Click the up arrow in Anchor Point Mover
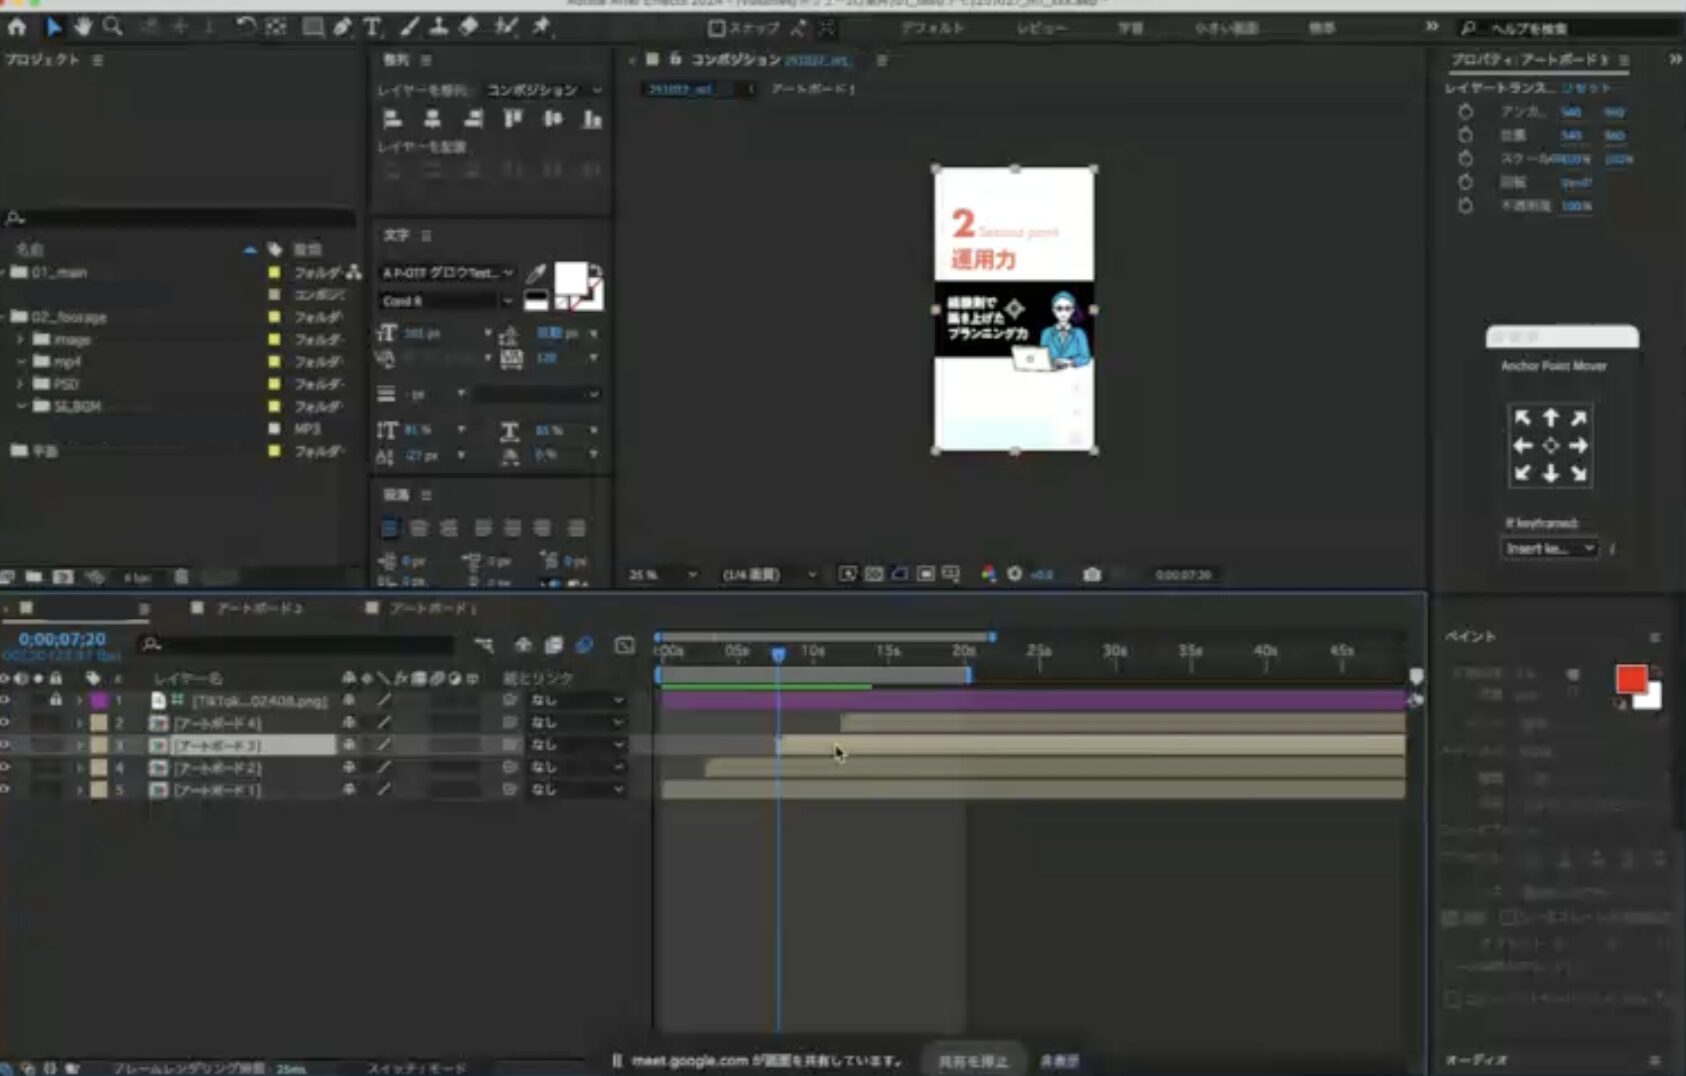1686x1076 pixels. (x=1550, y=418)
